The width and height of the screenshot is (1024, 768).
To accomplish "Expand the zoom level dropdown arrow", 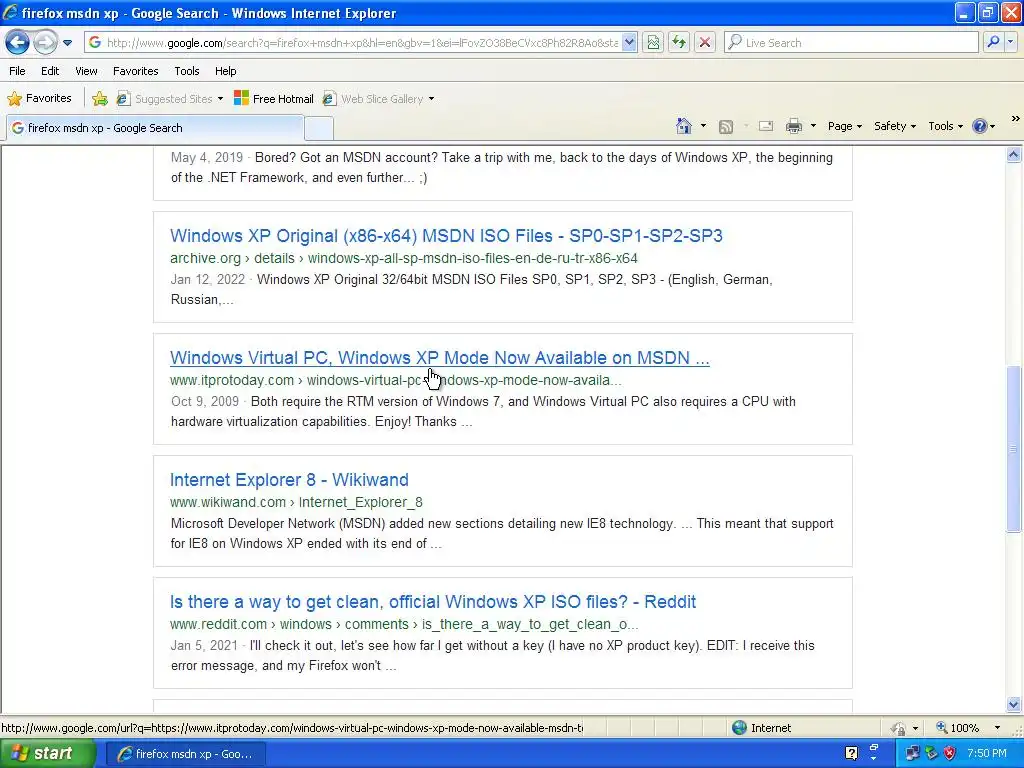I will (997, 728).
